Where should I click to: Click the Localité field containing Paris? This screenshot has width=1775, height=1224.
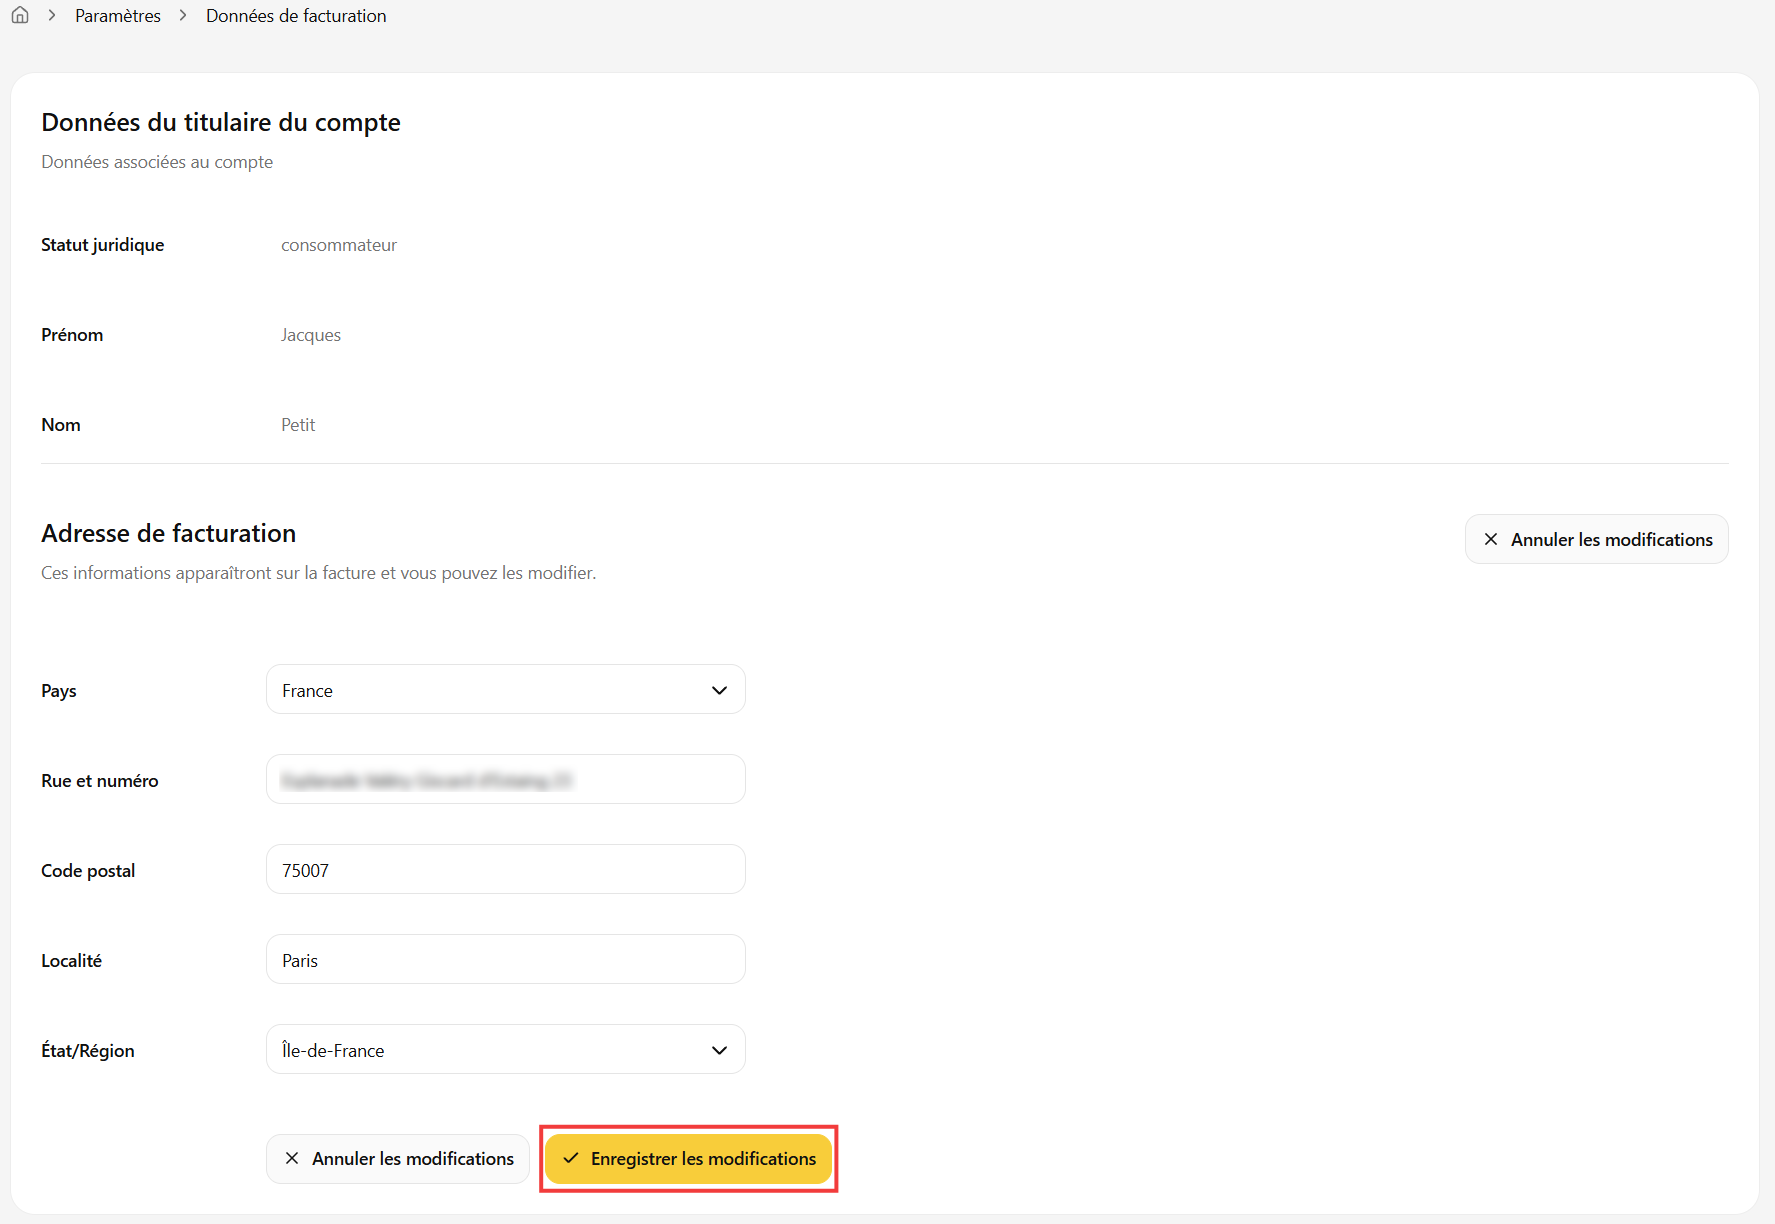(x=505, y=959)
